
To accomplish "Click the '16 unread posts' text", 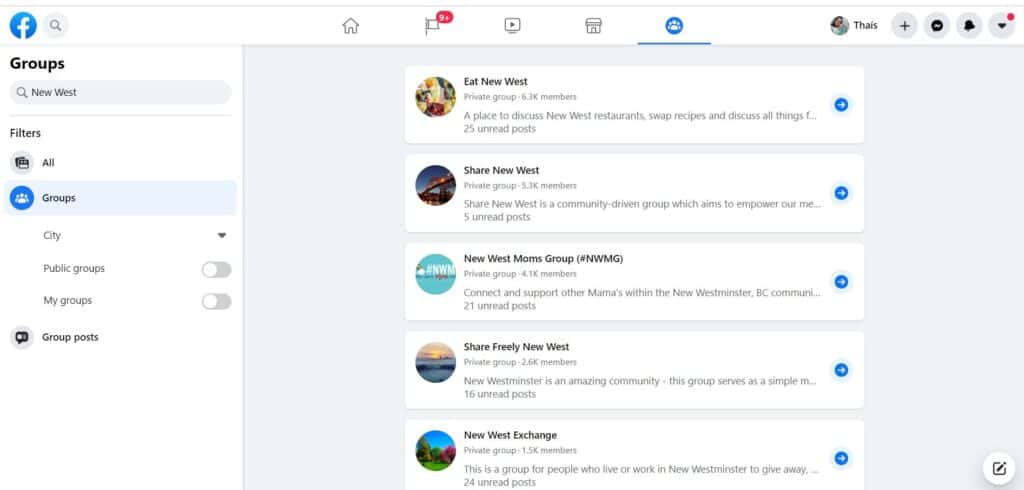I will tap(500, 394).
